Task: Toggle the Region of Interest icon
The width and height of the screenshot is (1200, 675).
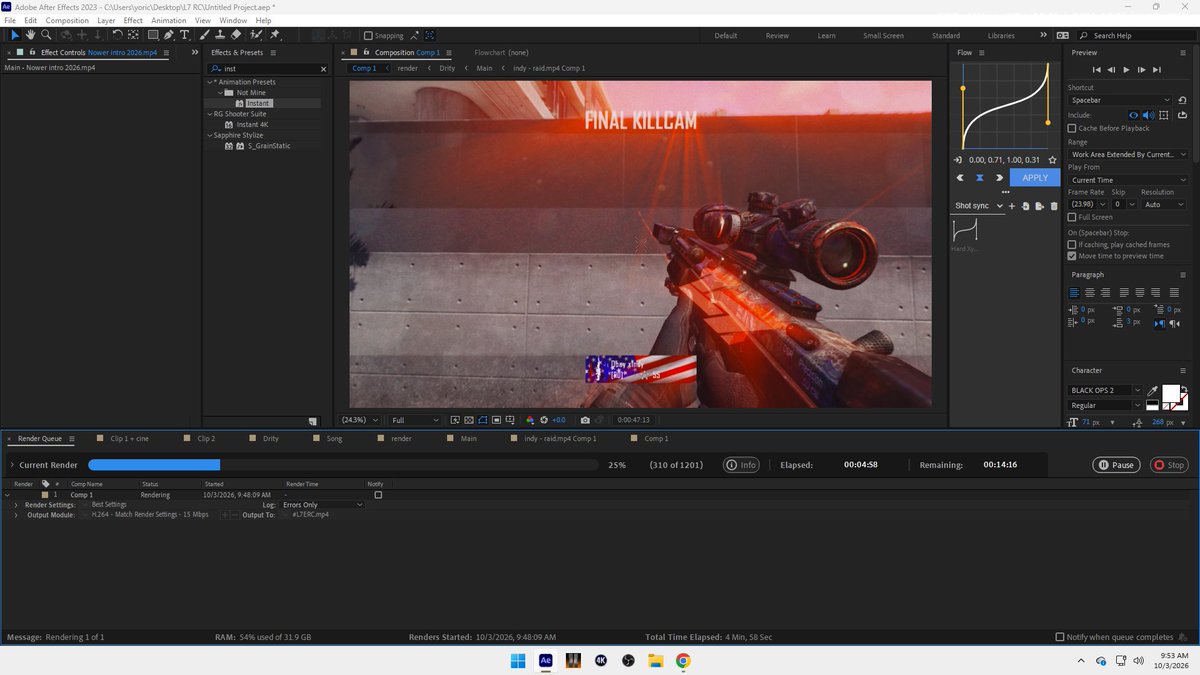Action: pos(497,420)
